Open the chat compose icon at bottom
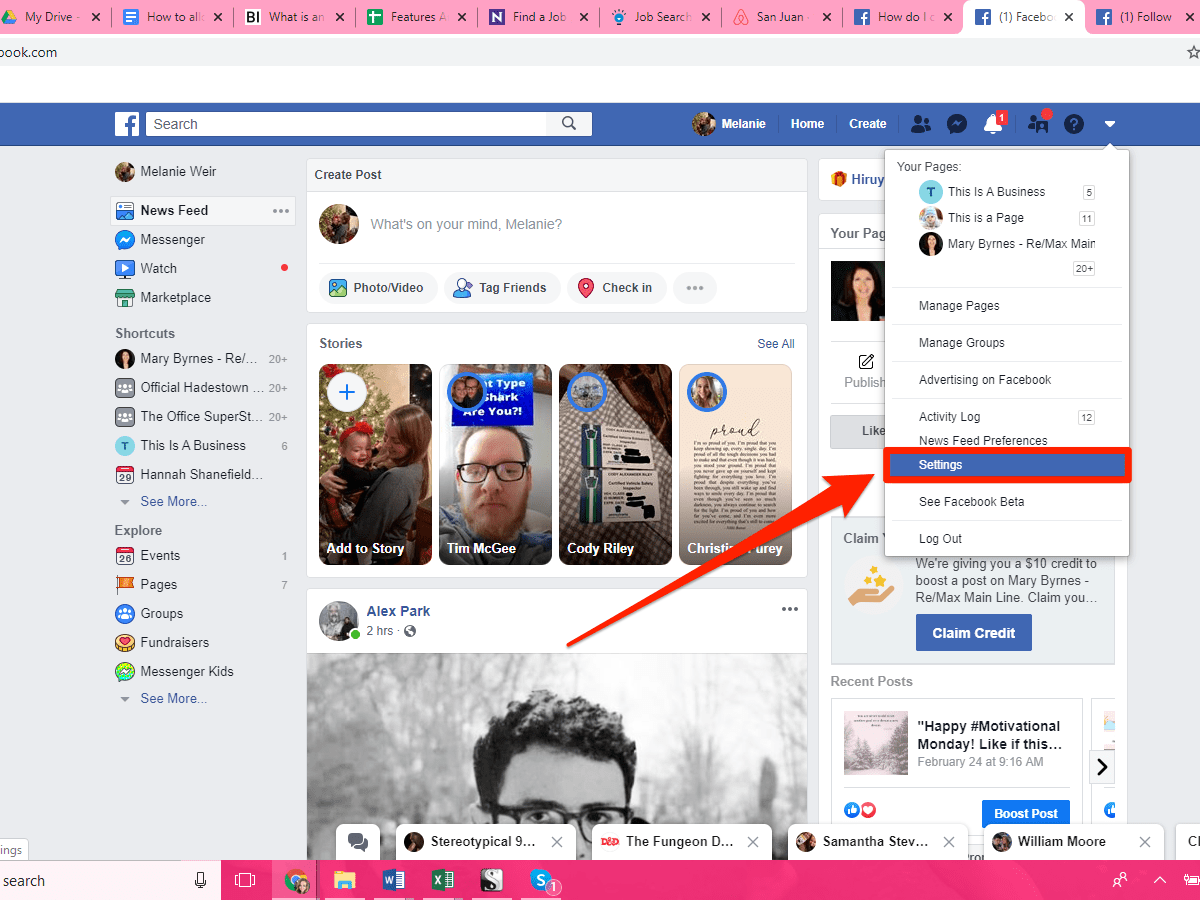This screenshot has height=900, width=1200. (x=358, y=842)
